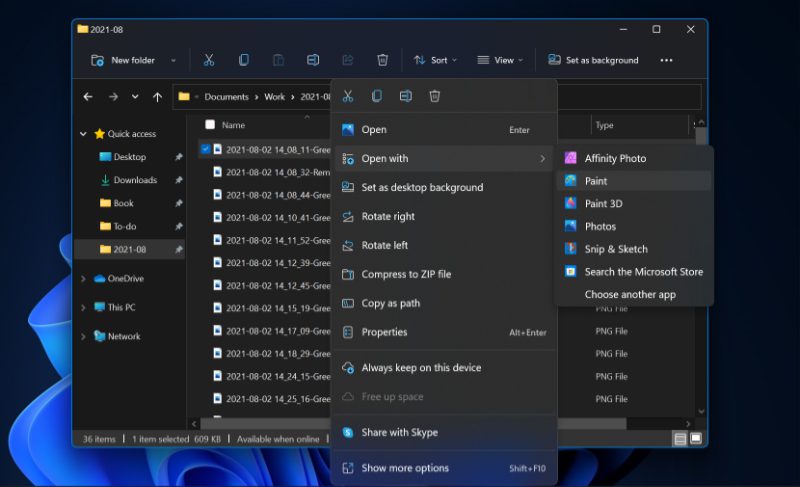800x487 pixels.
Task: Click the Up arrow navigation button
Action: 157,97
